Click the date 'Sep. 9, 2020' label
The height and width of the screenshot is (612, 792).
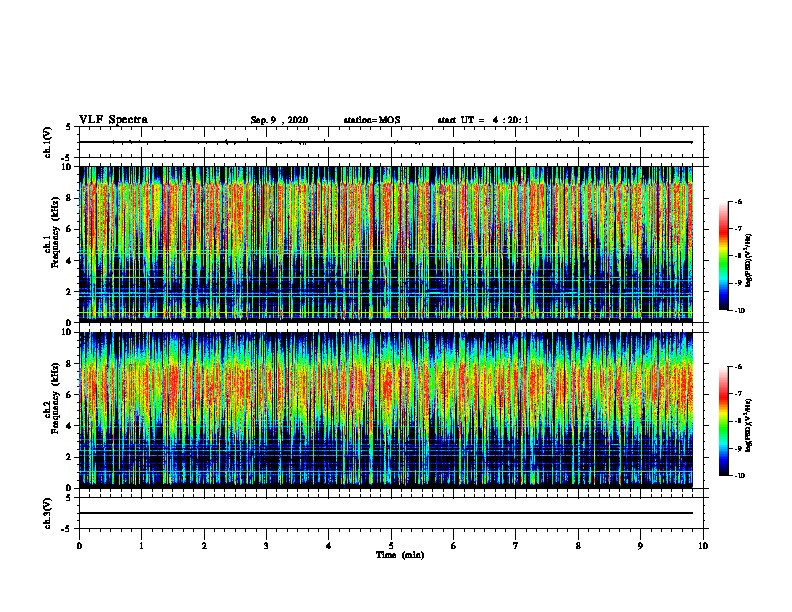[279, 120]
